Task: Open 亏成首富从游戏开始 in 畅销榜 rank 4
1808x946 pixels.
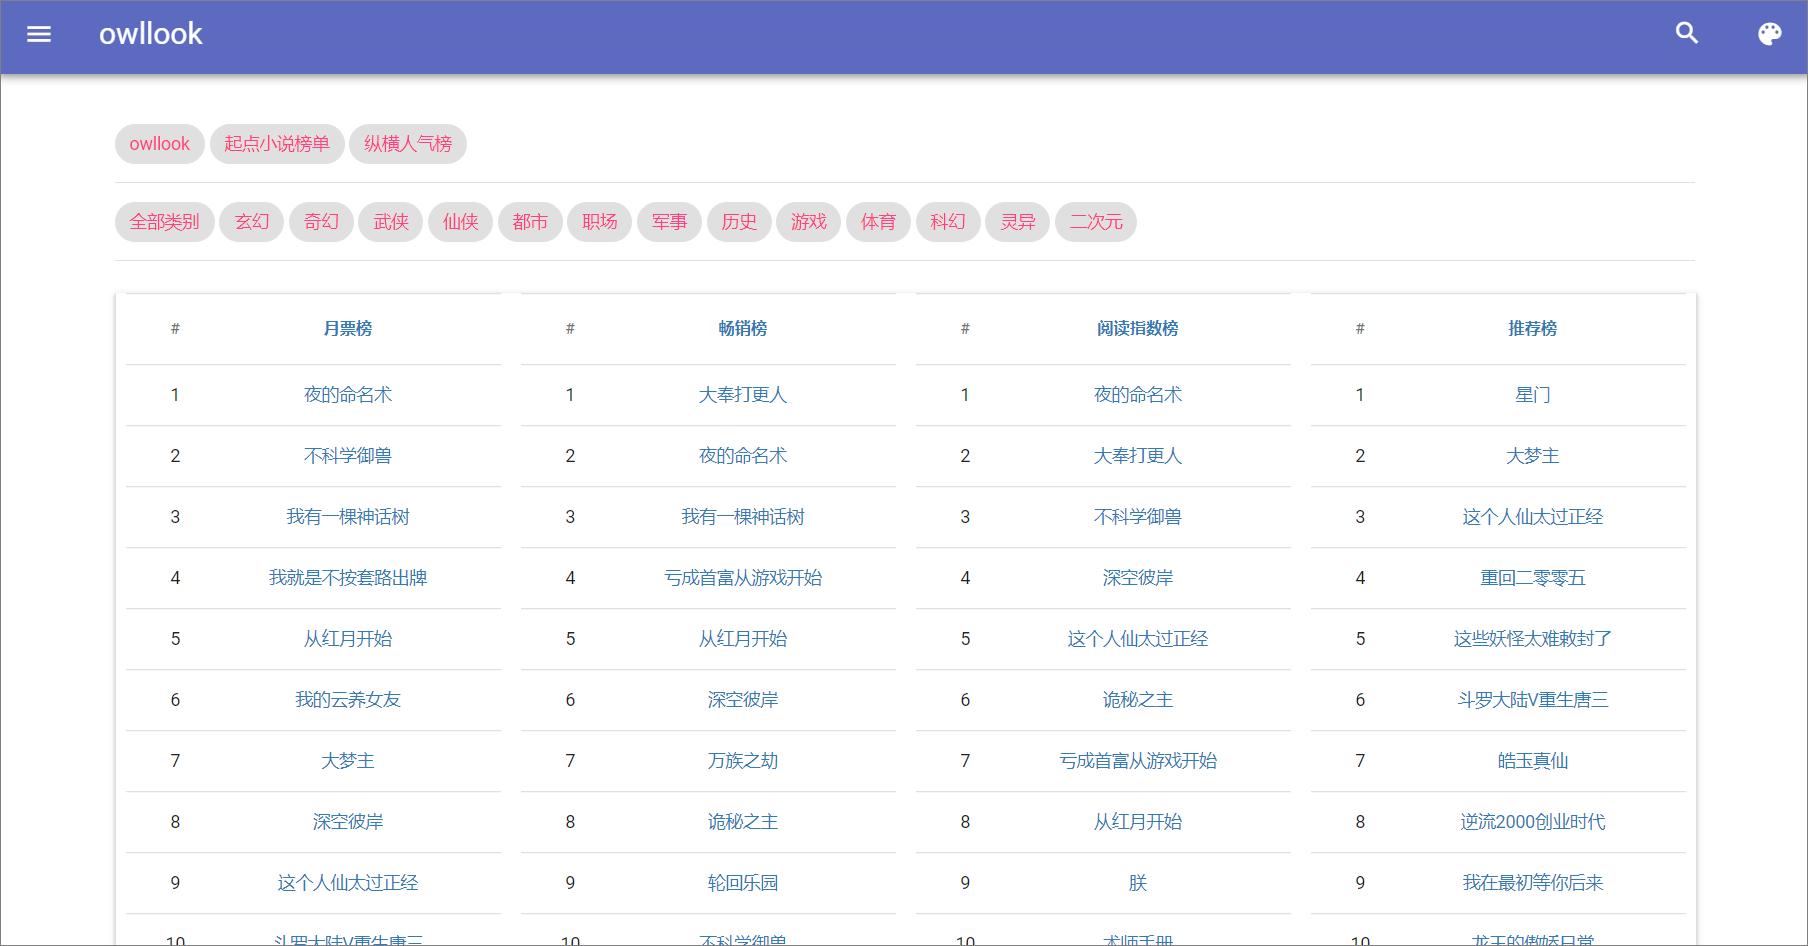Action: pos(743,578)
